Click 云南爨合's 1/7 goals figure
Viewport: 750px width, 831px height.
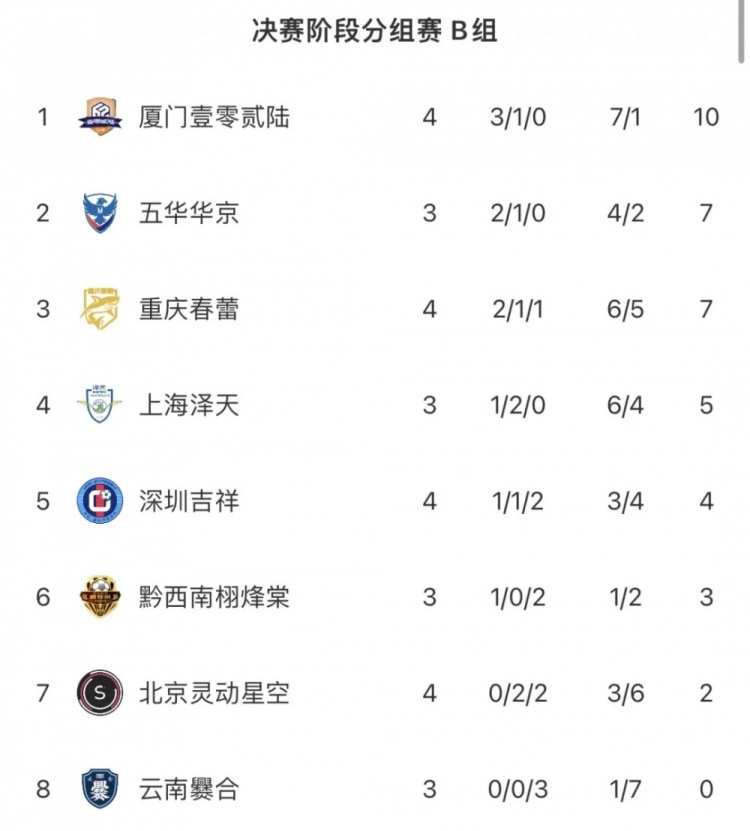pyautogui.click(x=625, y=789)
